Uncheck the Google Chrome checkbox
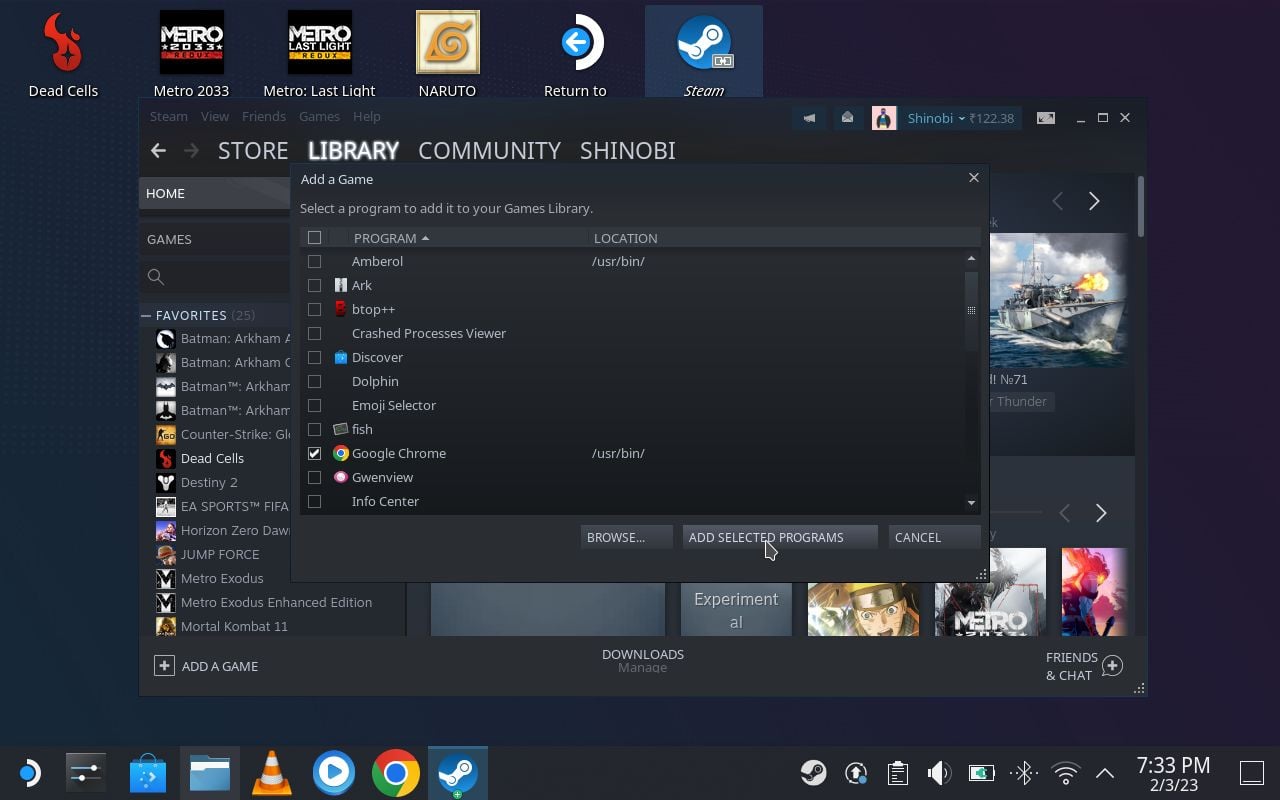The width and height of the screenshot is (1280, 800). [314, 453]
